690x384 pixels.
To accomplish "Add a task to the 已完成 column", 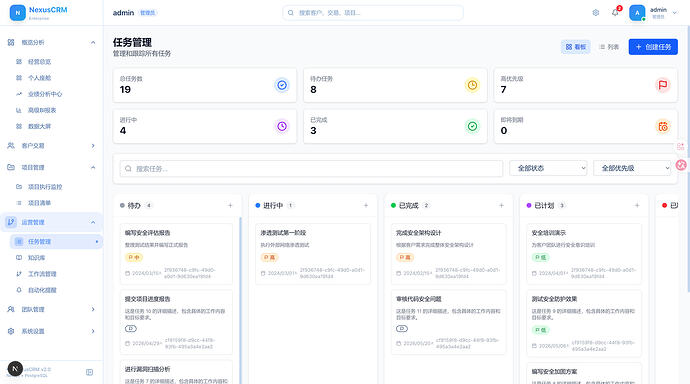I will tap(501, 205).
